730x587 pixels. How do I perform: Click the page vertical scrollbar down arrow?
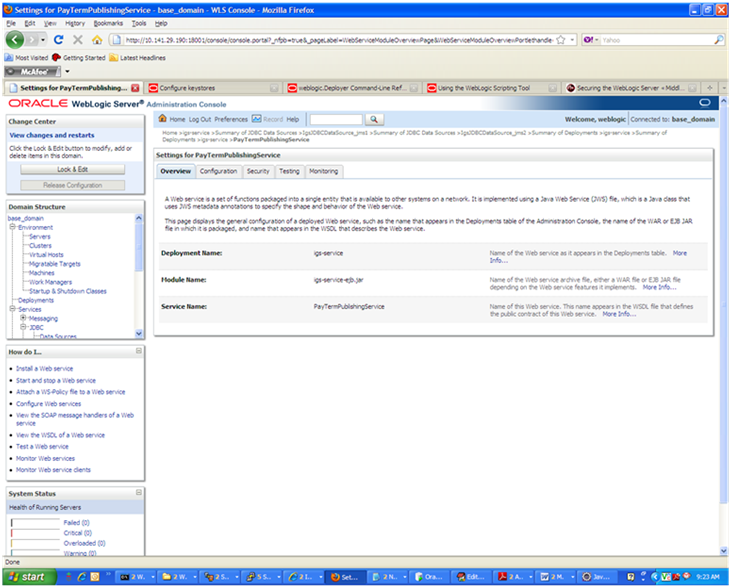(x=723, y=551)
